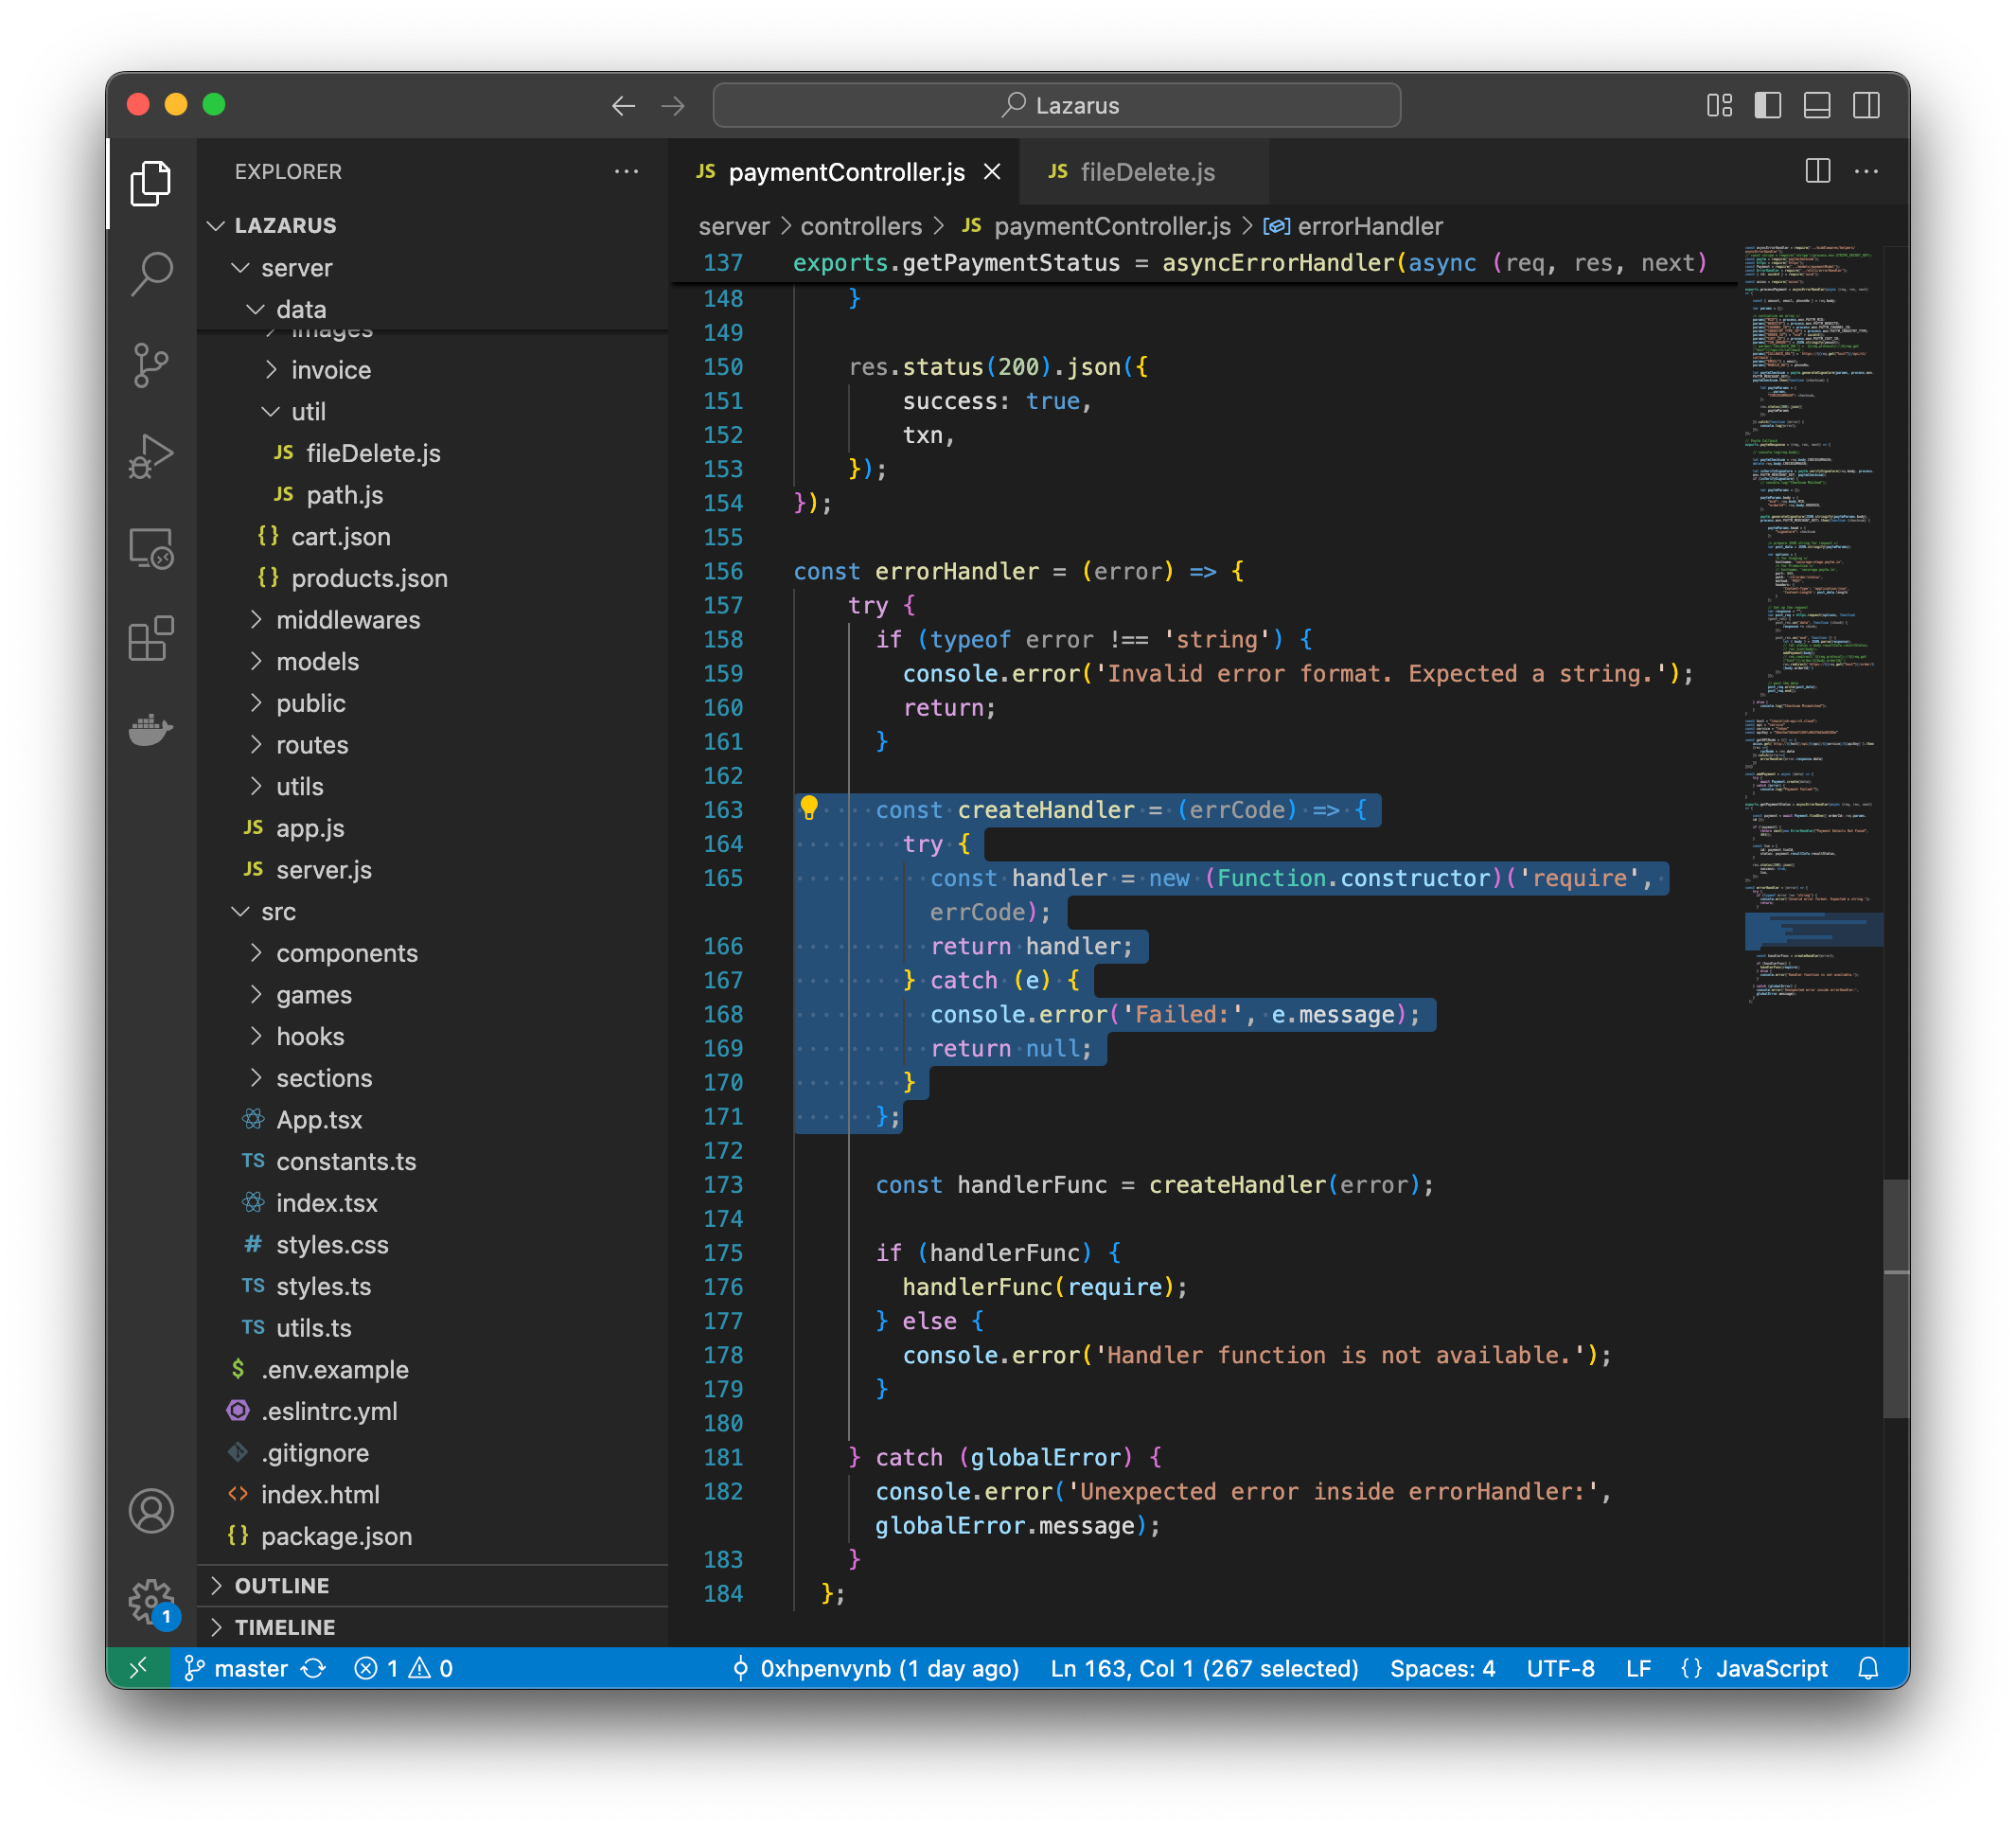The height and width of the screenshot is (1829, 2016).
Task: Open the Run and Debug icon
Action: [151, 456]
